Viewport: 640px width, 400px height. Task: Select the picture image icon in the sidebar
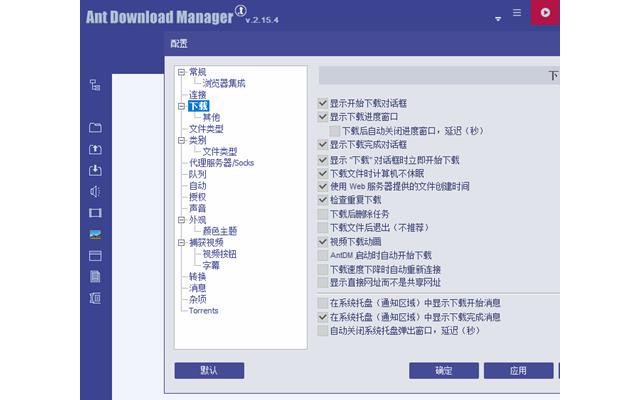pyautogui.click(x=95, y=234)
